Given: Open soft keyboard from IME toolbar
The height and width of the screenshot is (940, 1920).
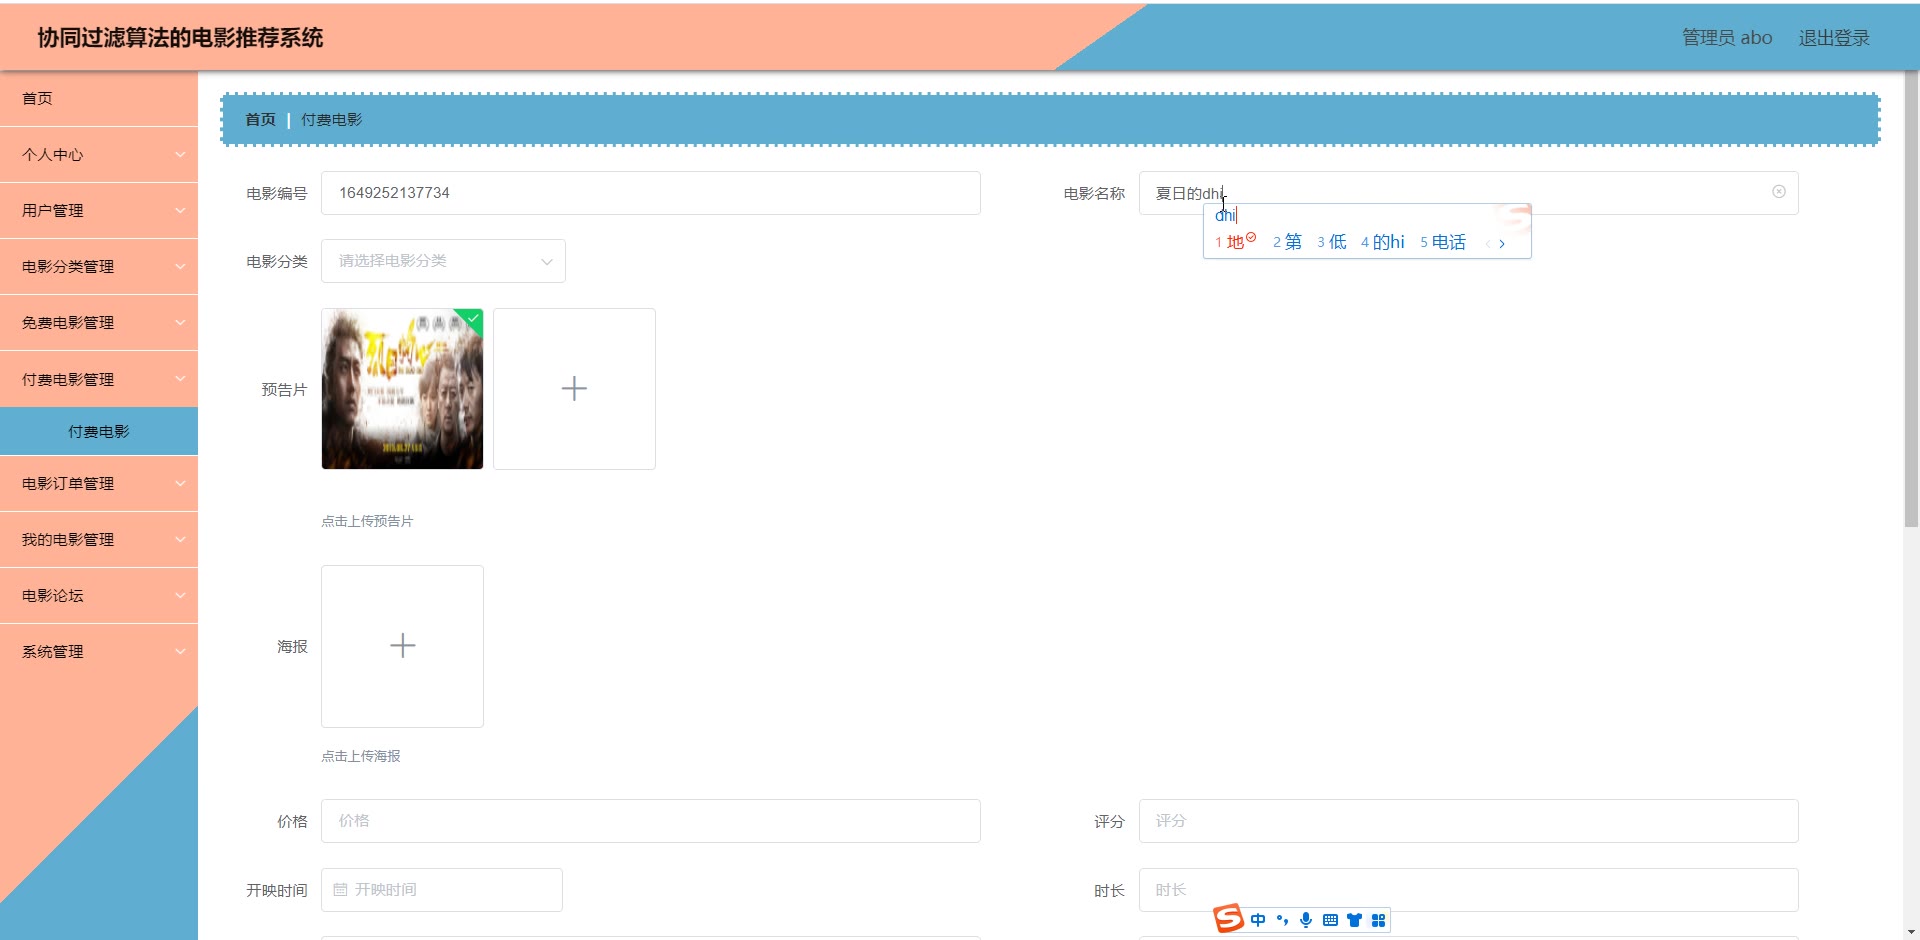Looking at the screenshot, I should click(x=1330, y=920).
